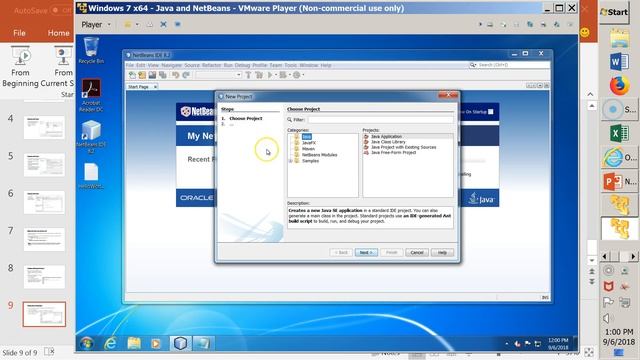Image resolution: width=640 pixels, height=360 pixels.
Task: Click Save All icon in NetBeans toolbar
Action: click(162, 75)
